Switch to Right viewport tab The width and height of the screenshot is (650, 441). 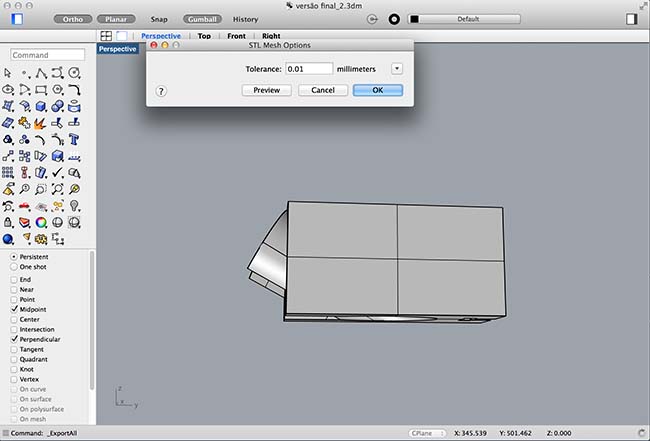(x=271, y=36)
